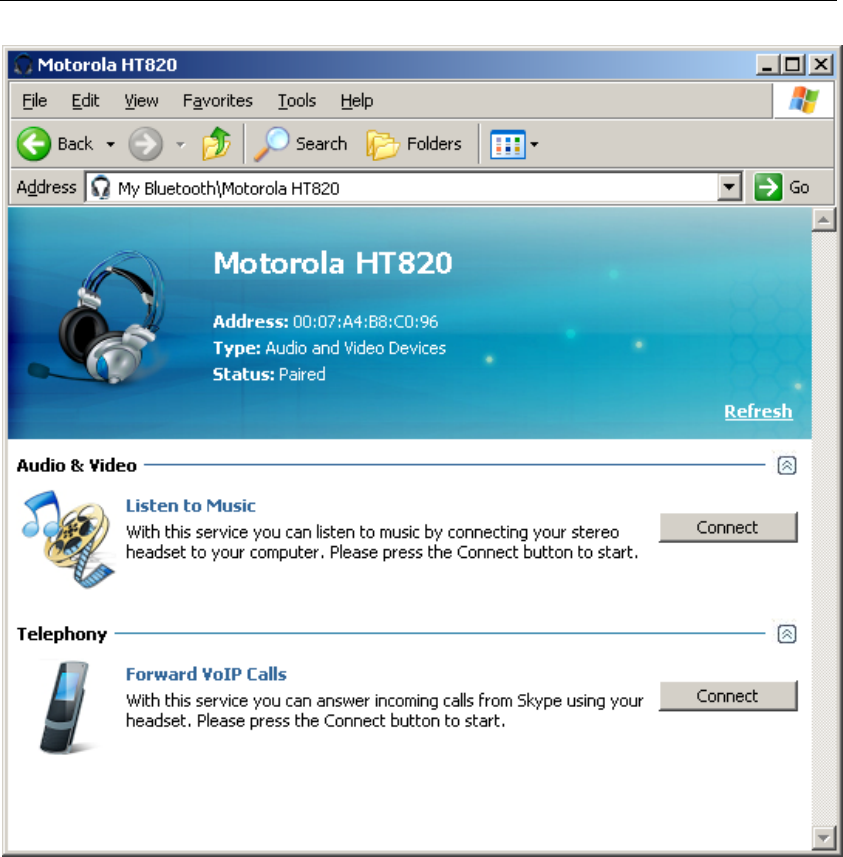Click the headphone icon in the address bar
Image resolution: width=843 pixels, height=857 pixels.
(101, 187)
